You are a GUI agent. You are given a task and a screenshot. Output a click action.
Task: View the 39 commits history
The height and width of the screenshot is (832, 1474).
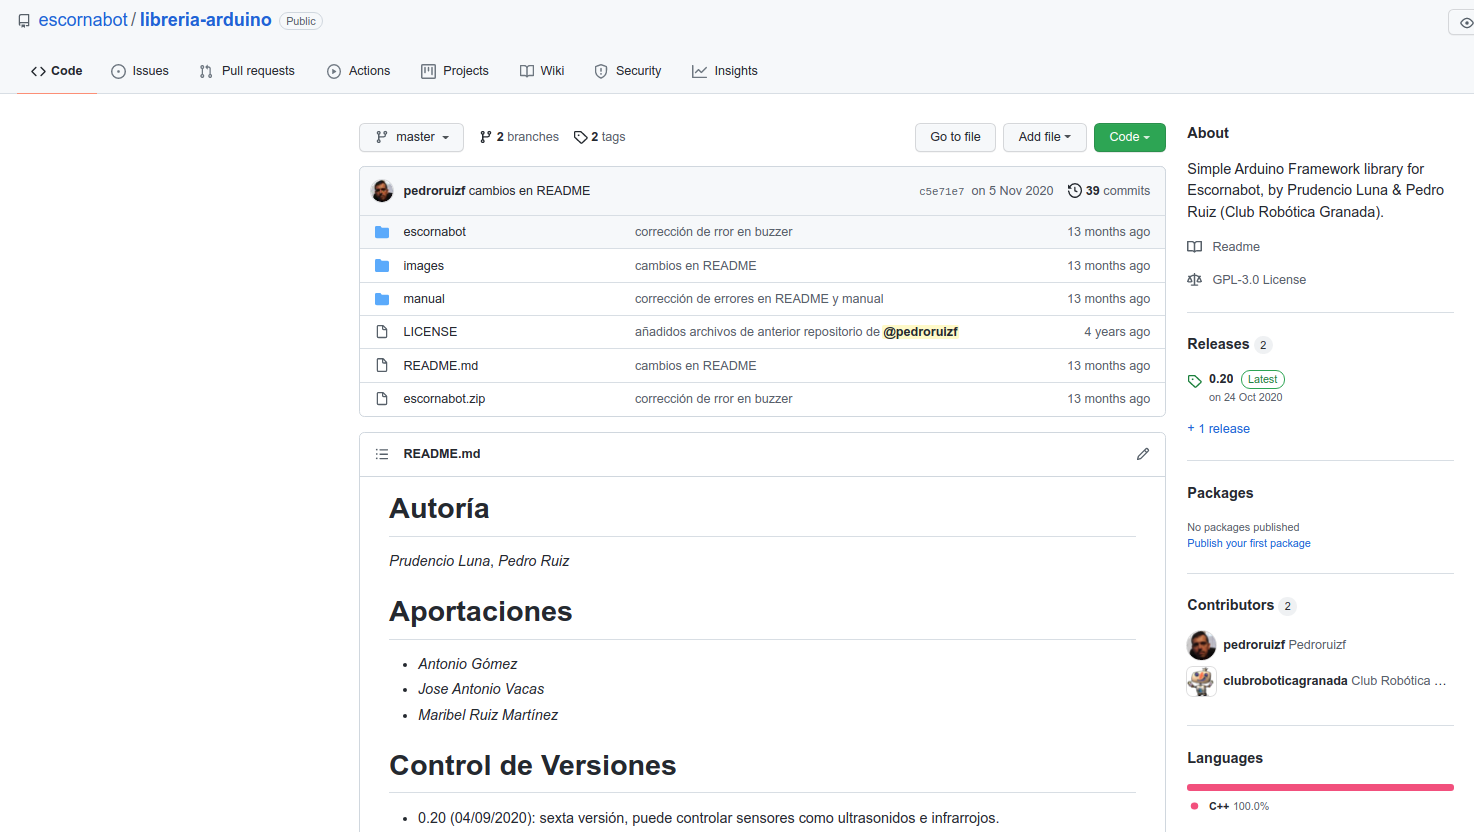1109,191
